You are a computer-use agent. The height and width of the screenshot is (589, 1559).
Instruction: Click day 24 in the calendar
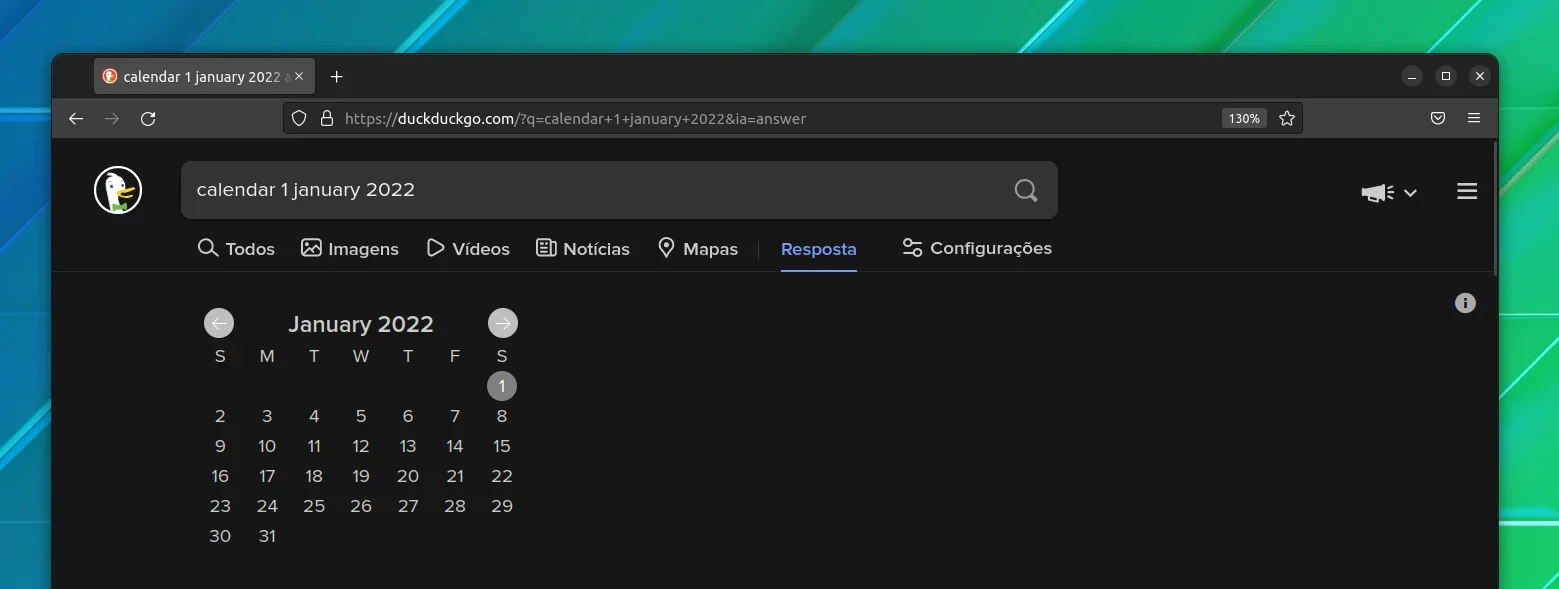(267, 506)
